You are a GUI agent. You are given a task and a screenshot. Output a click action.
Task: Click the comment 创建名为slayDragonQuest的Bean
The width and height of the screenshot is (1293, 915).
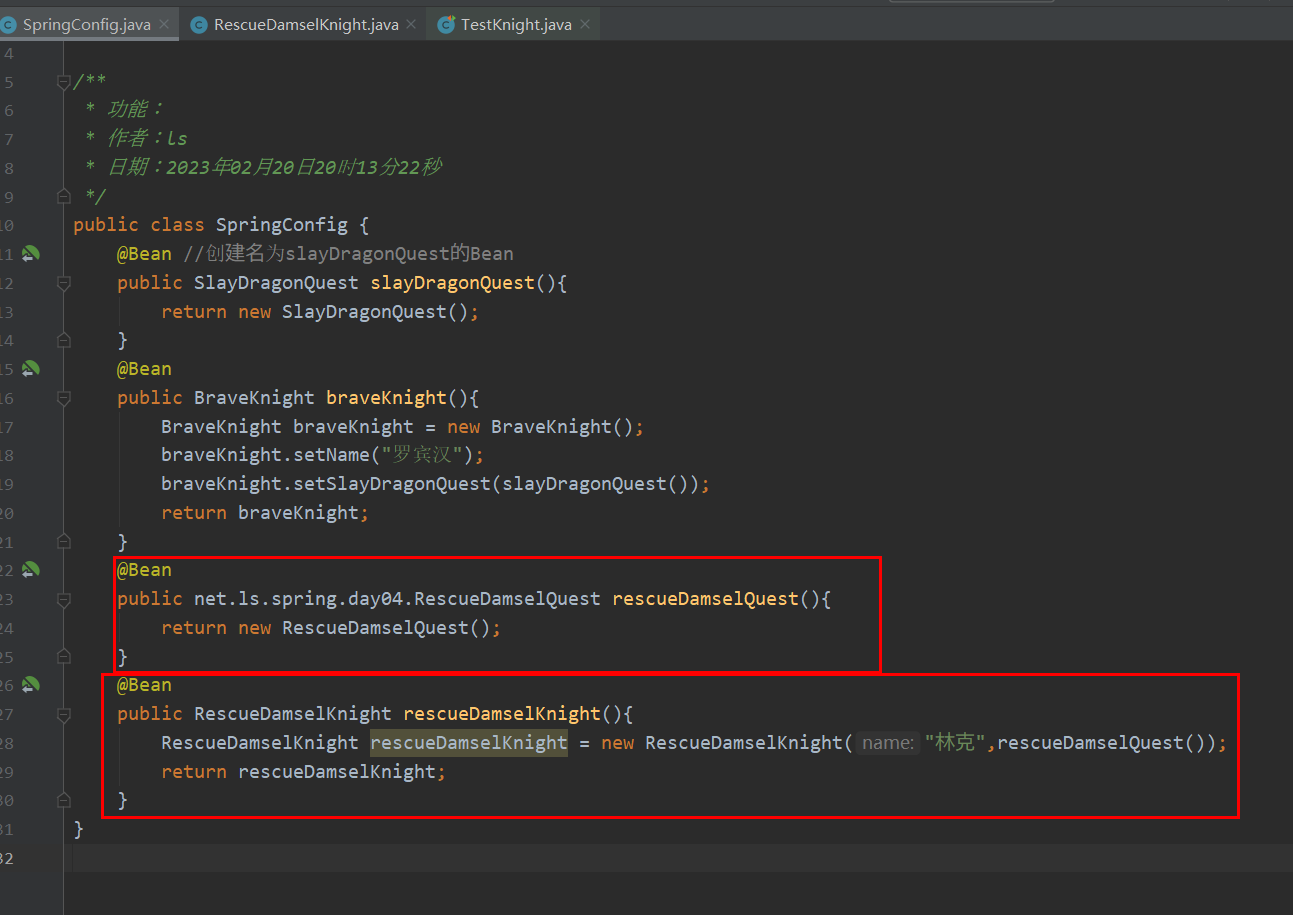coord(348,254)
